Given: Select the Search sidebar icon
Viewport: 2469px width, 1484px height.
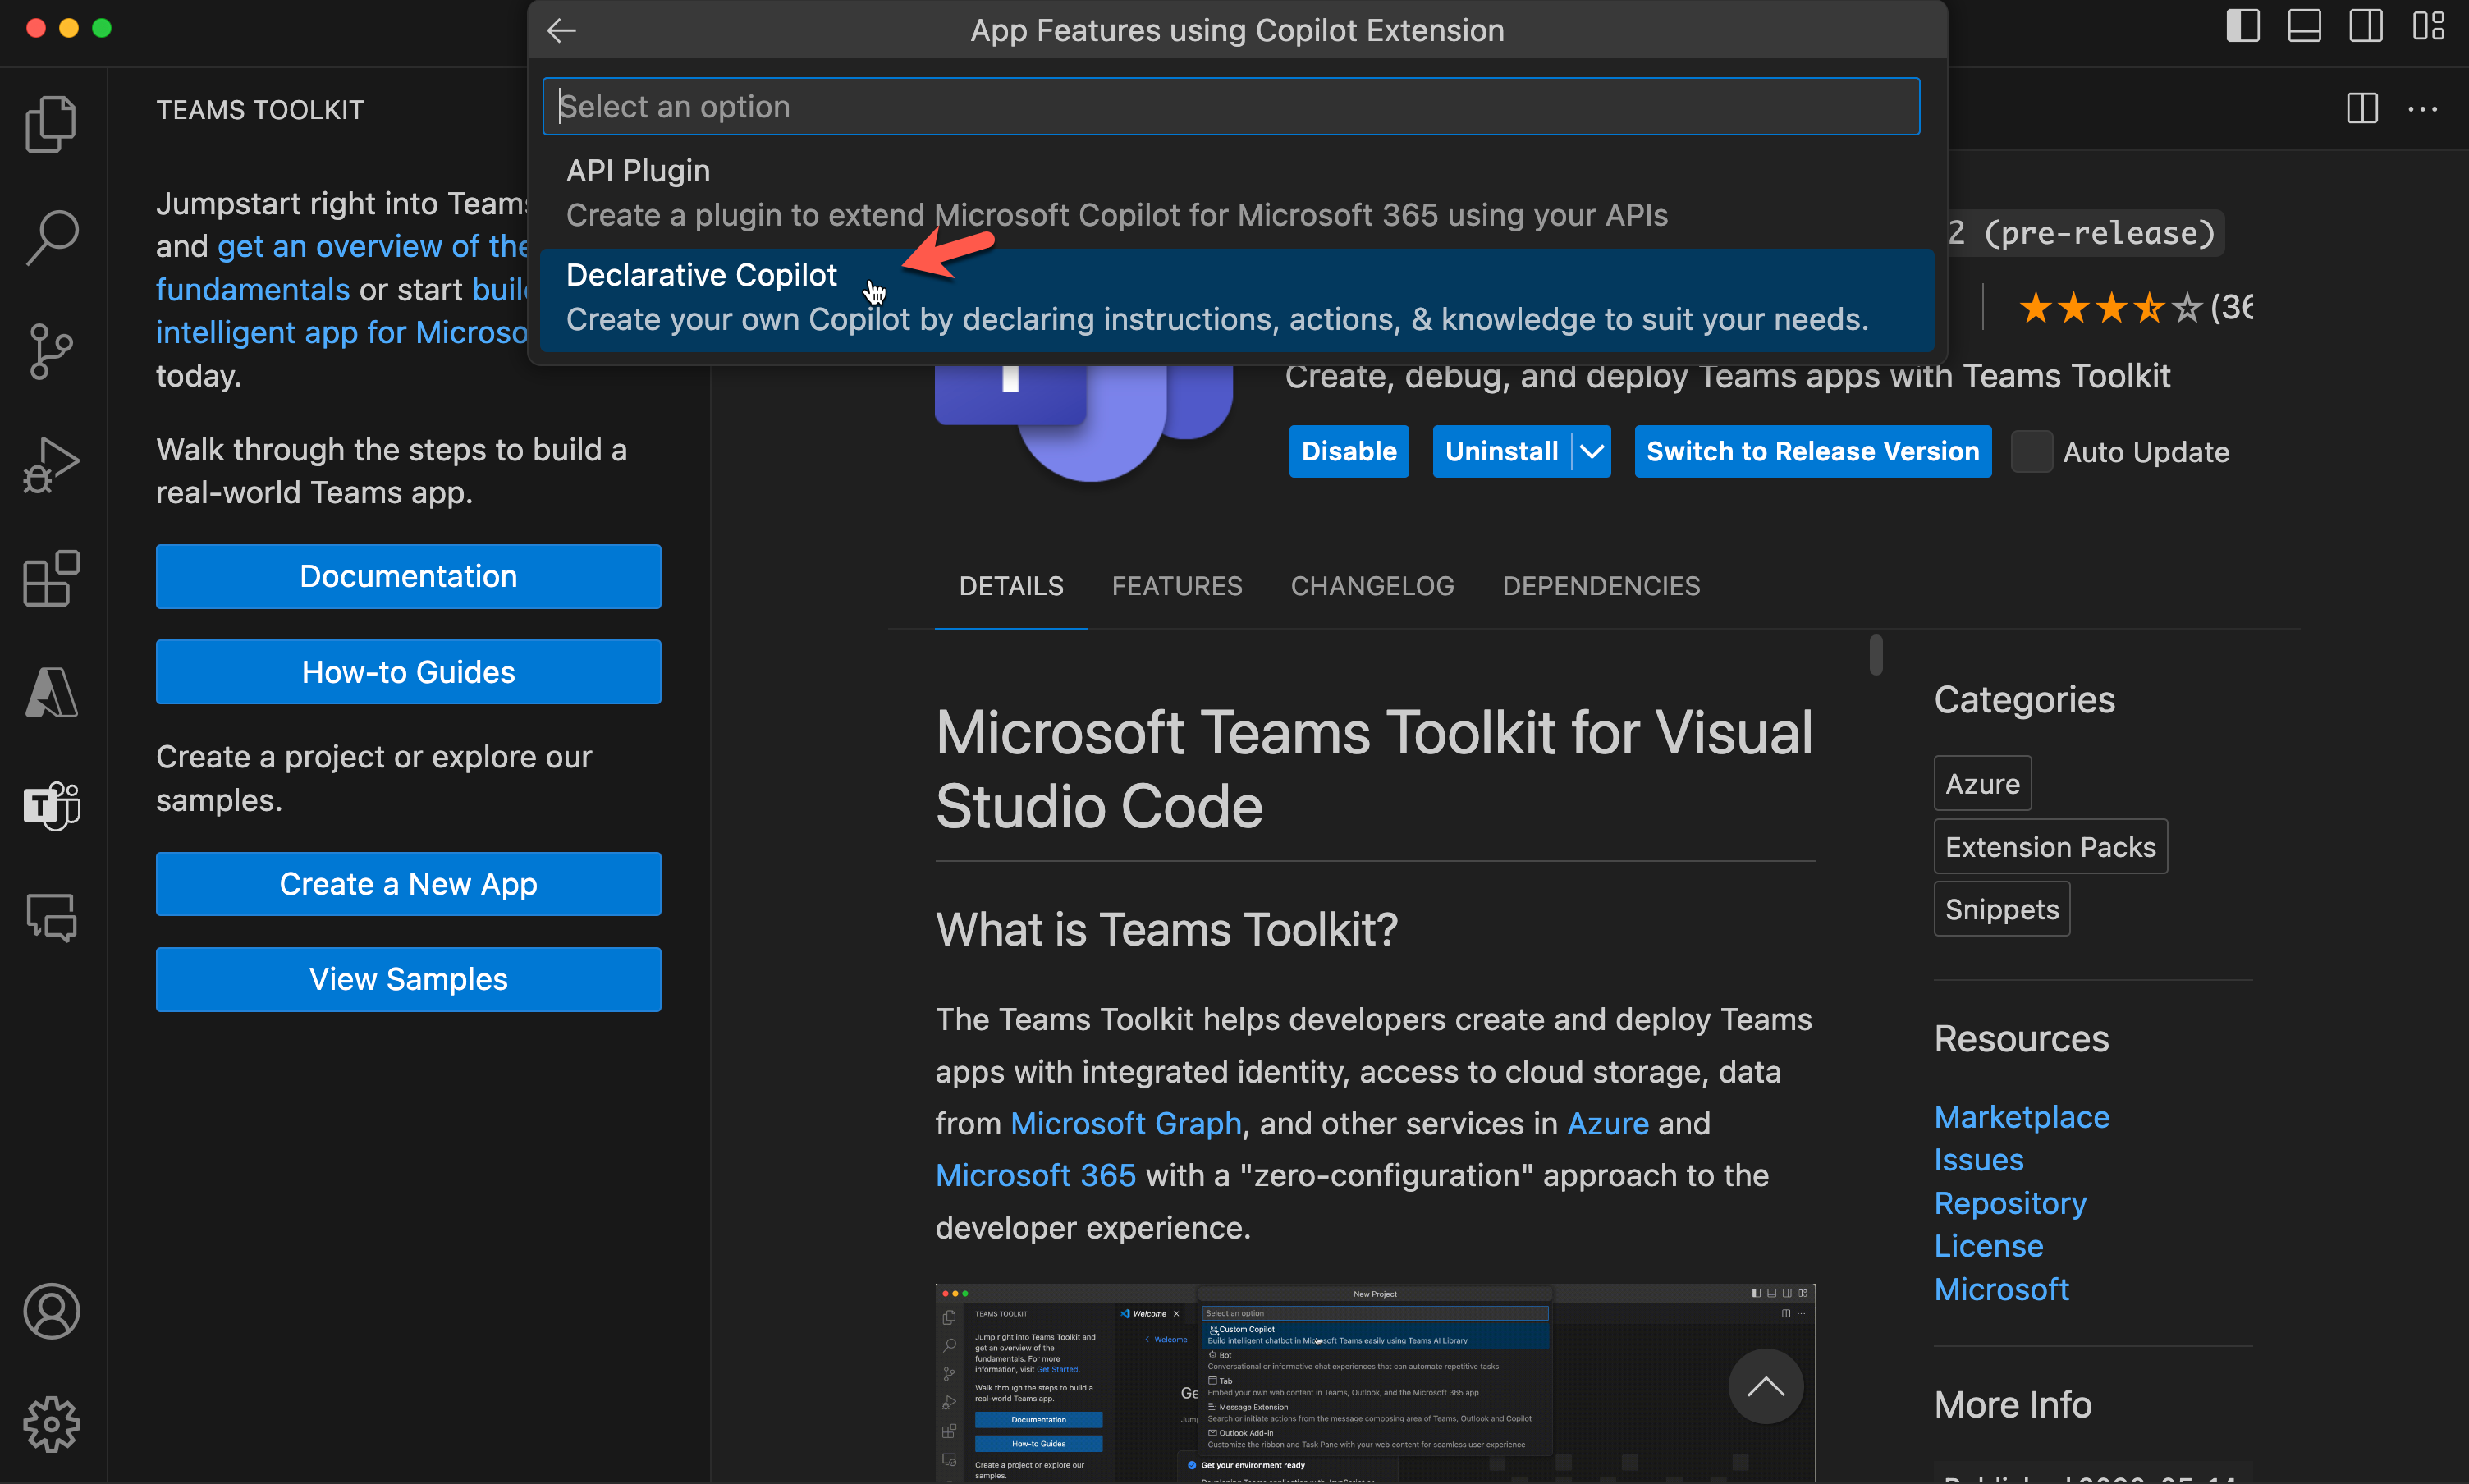Looking at the screenshot, I should pos(51,236).
